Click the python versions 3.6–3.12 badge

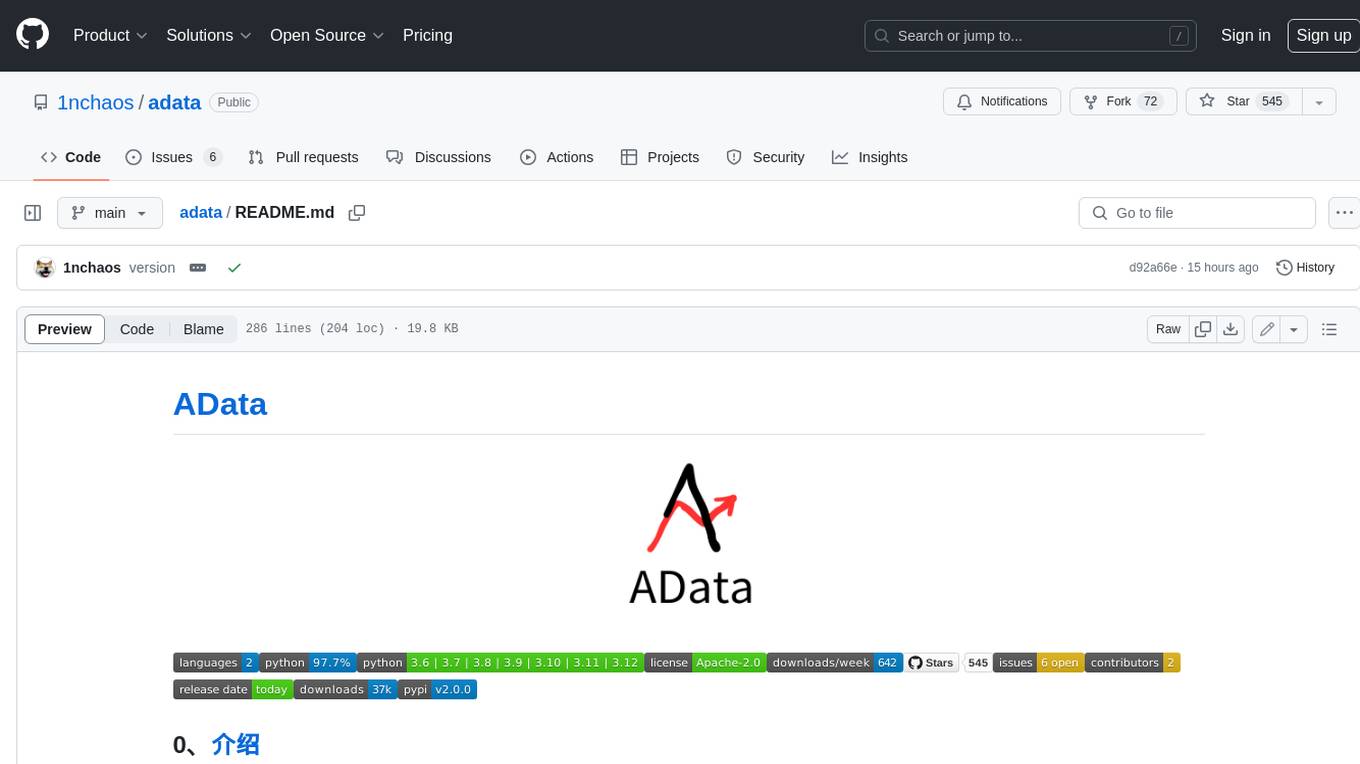point(500,662)
